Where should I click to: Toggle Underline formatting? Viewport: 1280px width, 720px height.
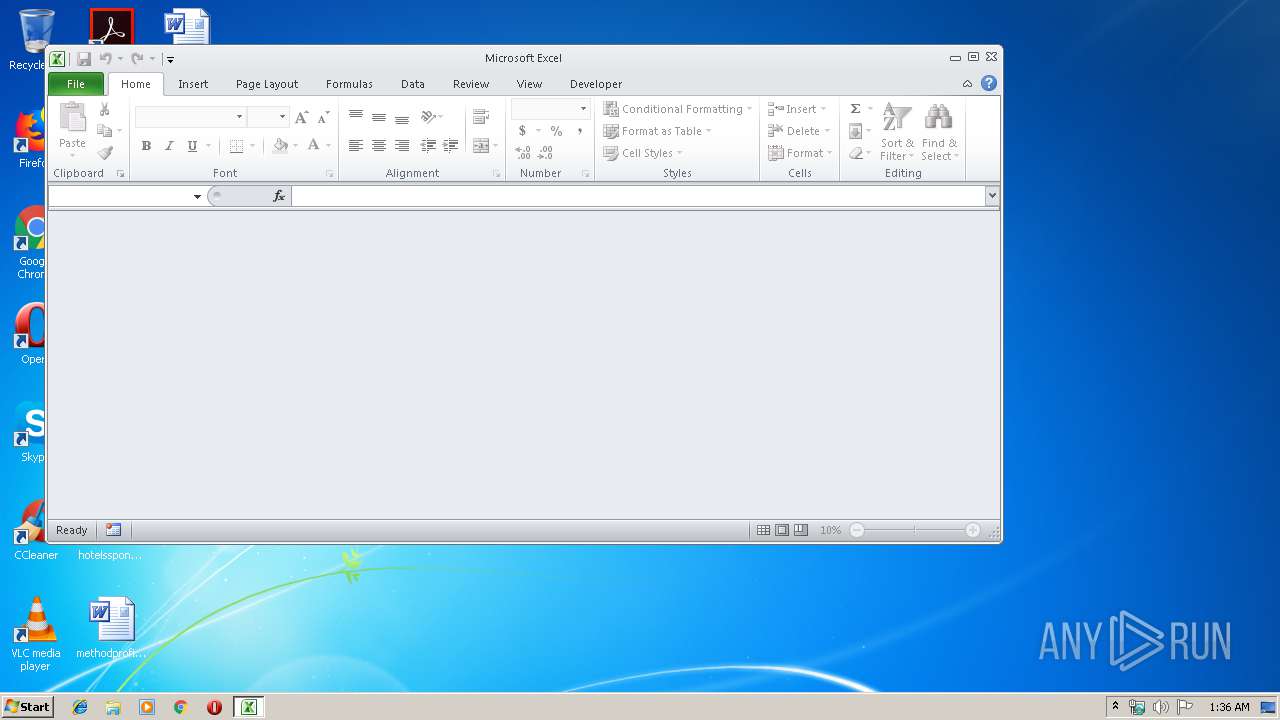click(x=192, y=146)
